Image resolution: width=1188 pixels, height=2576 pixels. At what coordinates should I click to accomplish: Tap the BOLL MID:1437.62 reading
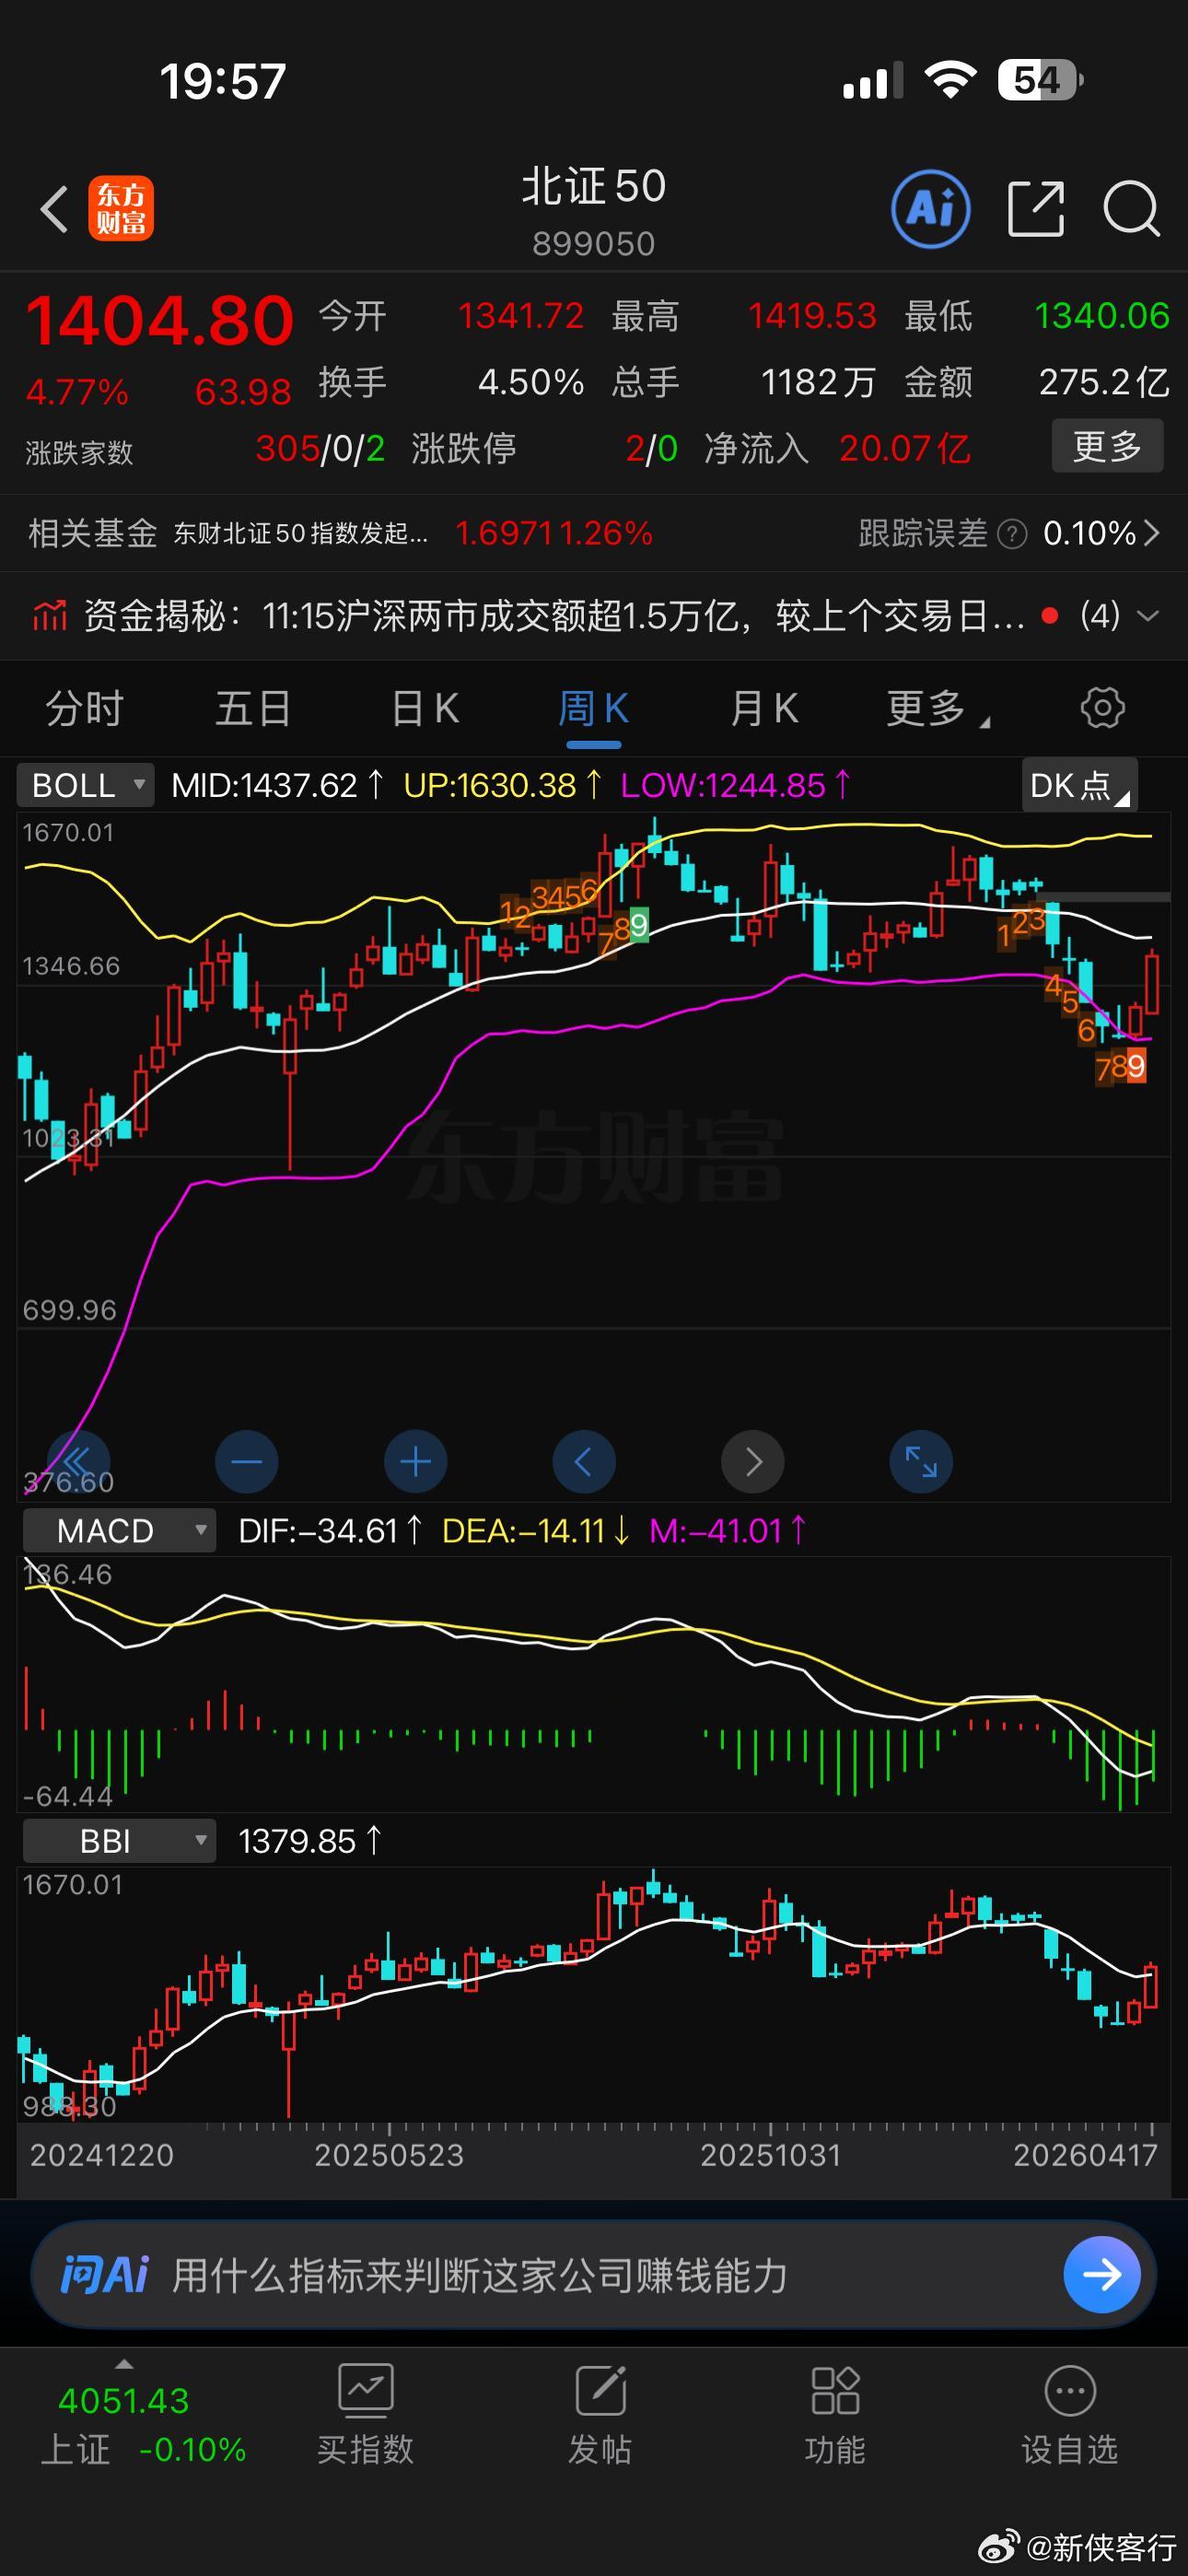tap(277, 785)
